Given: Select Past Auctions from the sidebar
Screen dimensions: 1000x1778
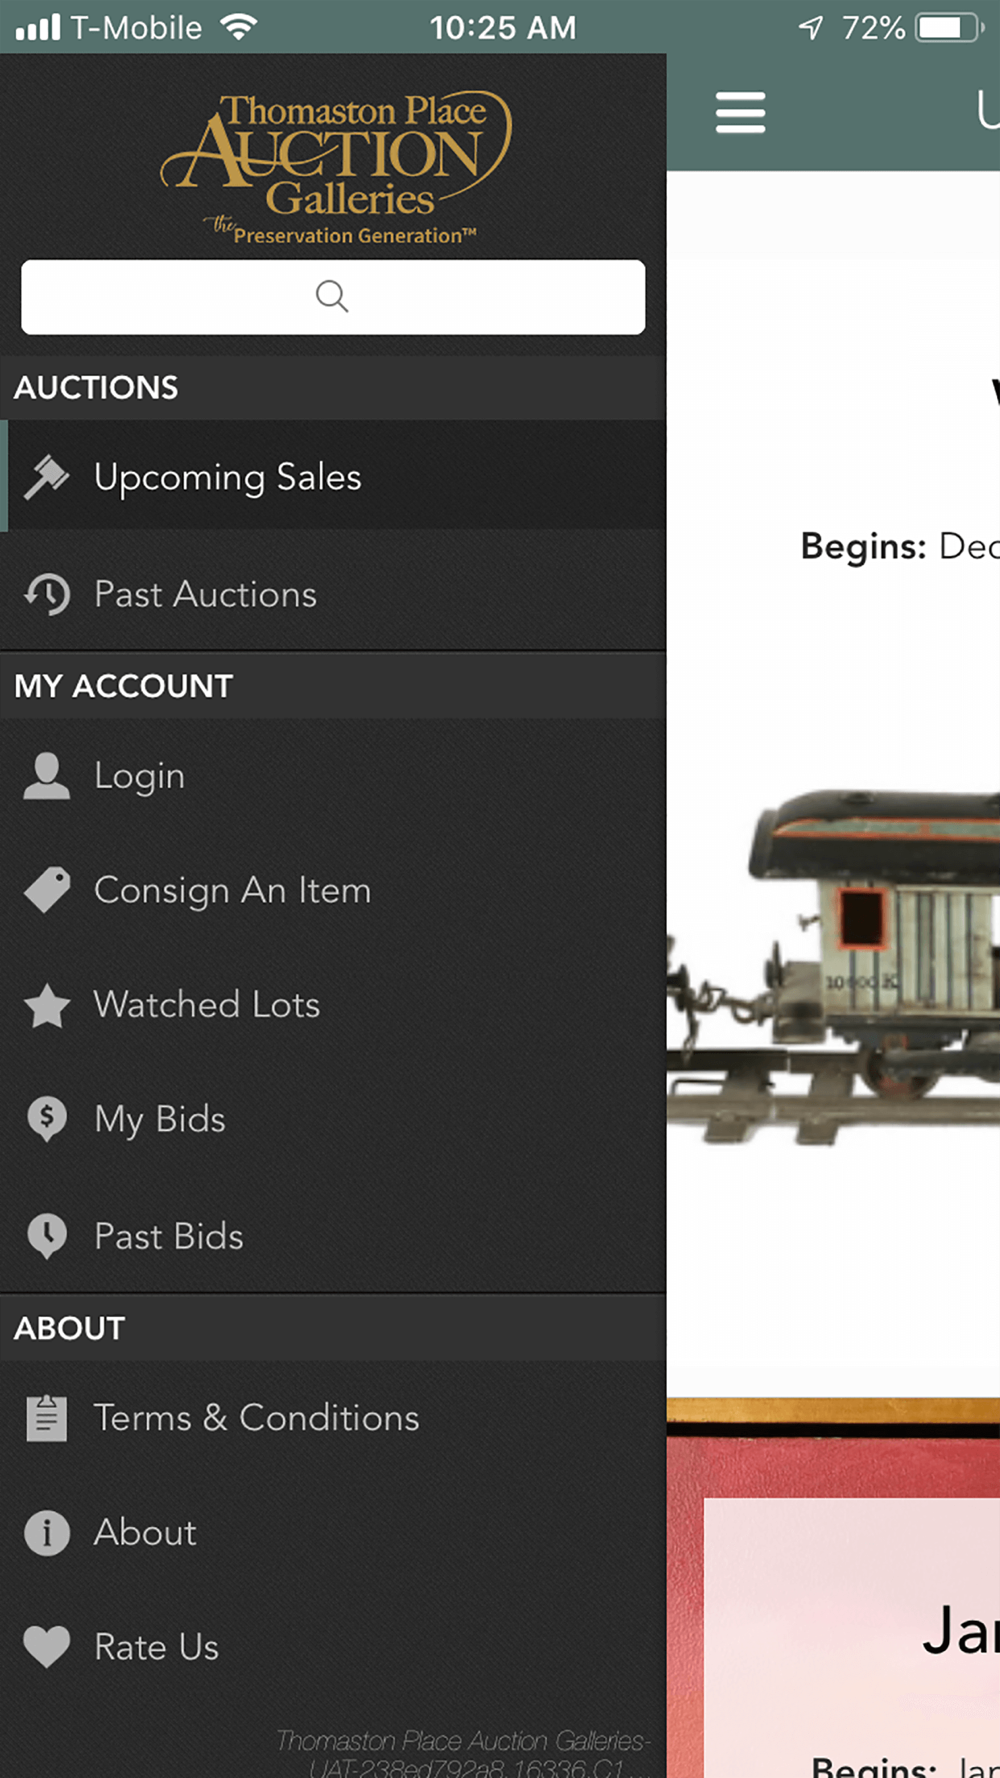Looking at the screenshot, I should (205, 594).
